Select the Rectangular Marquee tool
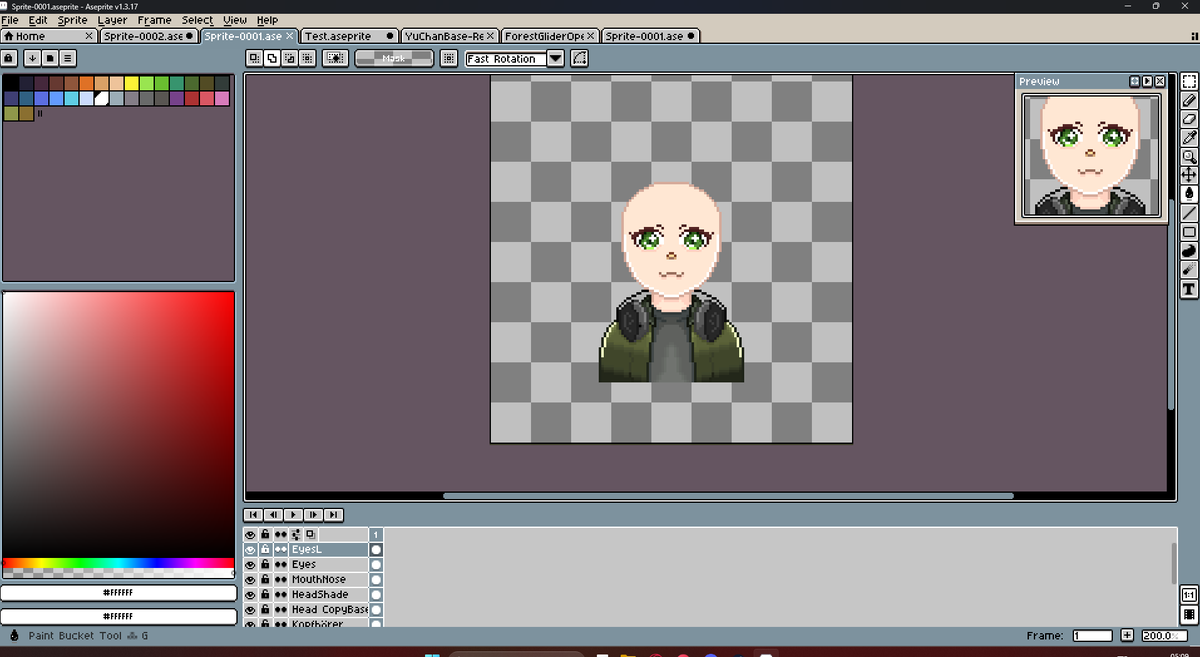The height and width of the screenshot is (657, 1200). coord(1189,81)
